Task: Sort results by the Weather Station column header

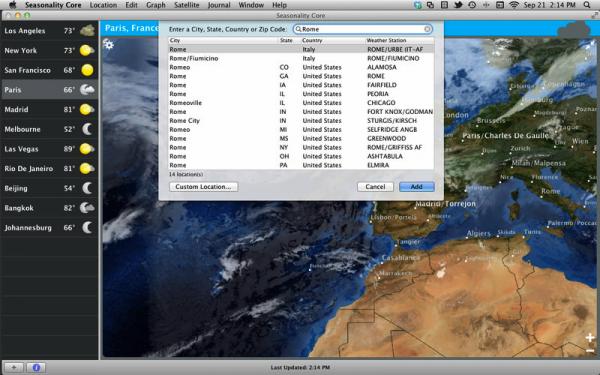Action: 399,40
